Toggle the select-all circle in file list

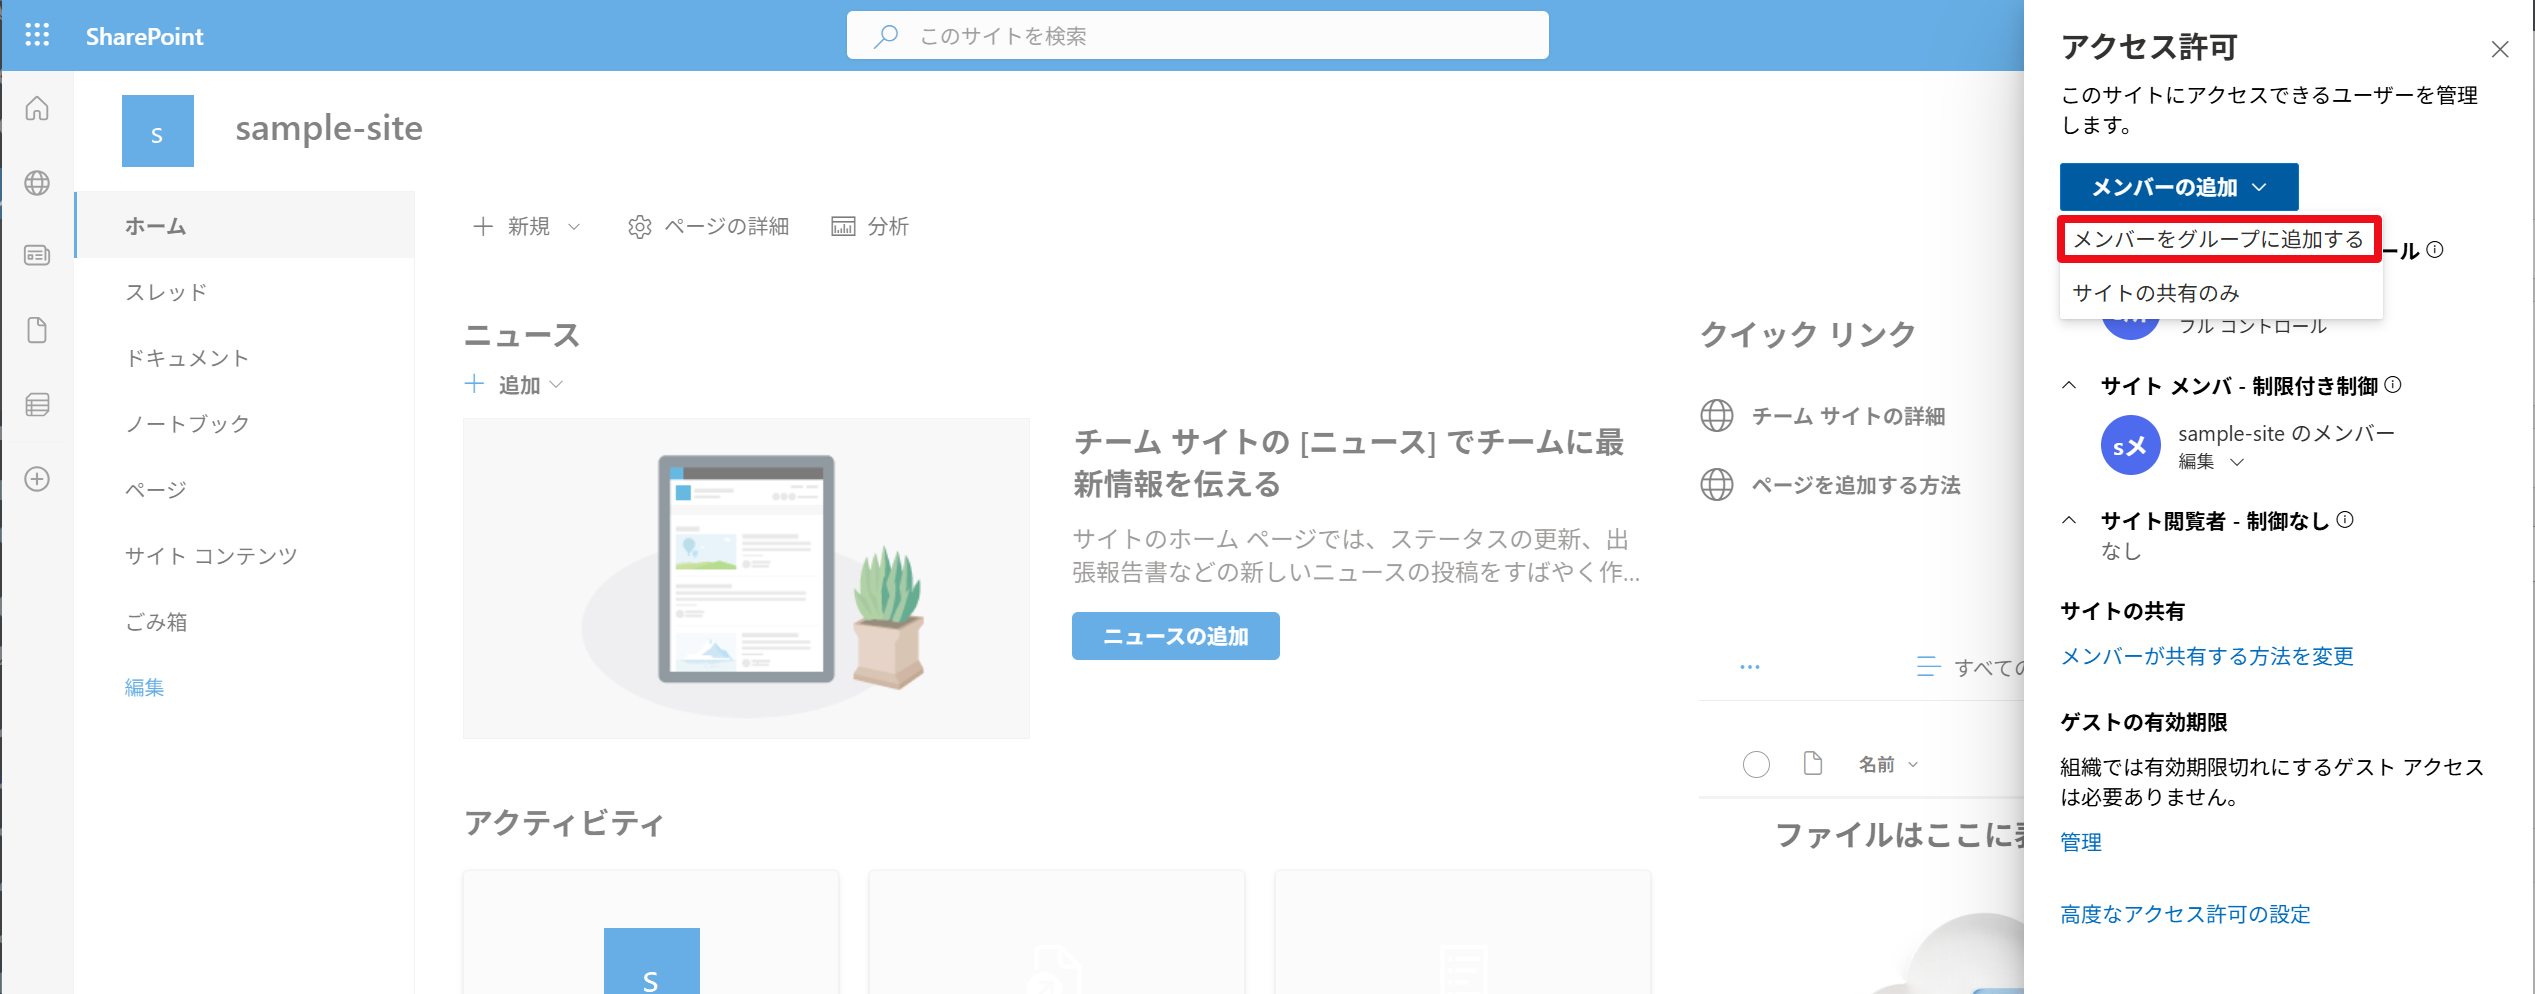tap(1756, 765)
